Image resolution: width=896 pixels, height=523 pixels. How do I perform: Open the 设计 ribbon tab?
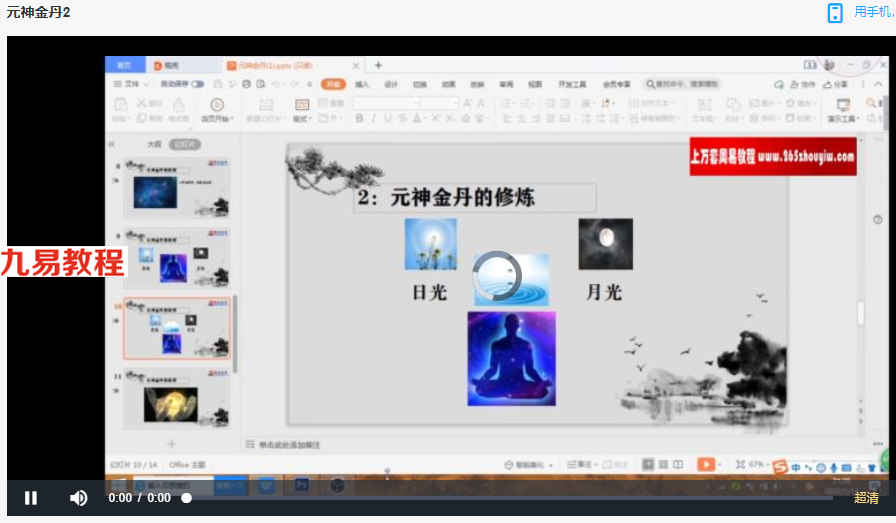pyautogui.click(x=391, y=84)
